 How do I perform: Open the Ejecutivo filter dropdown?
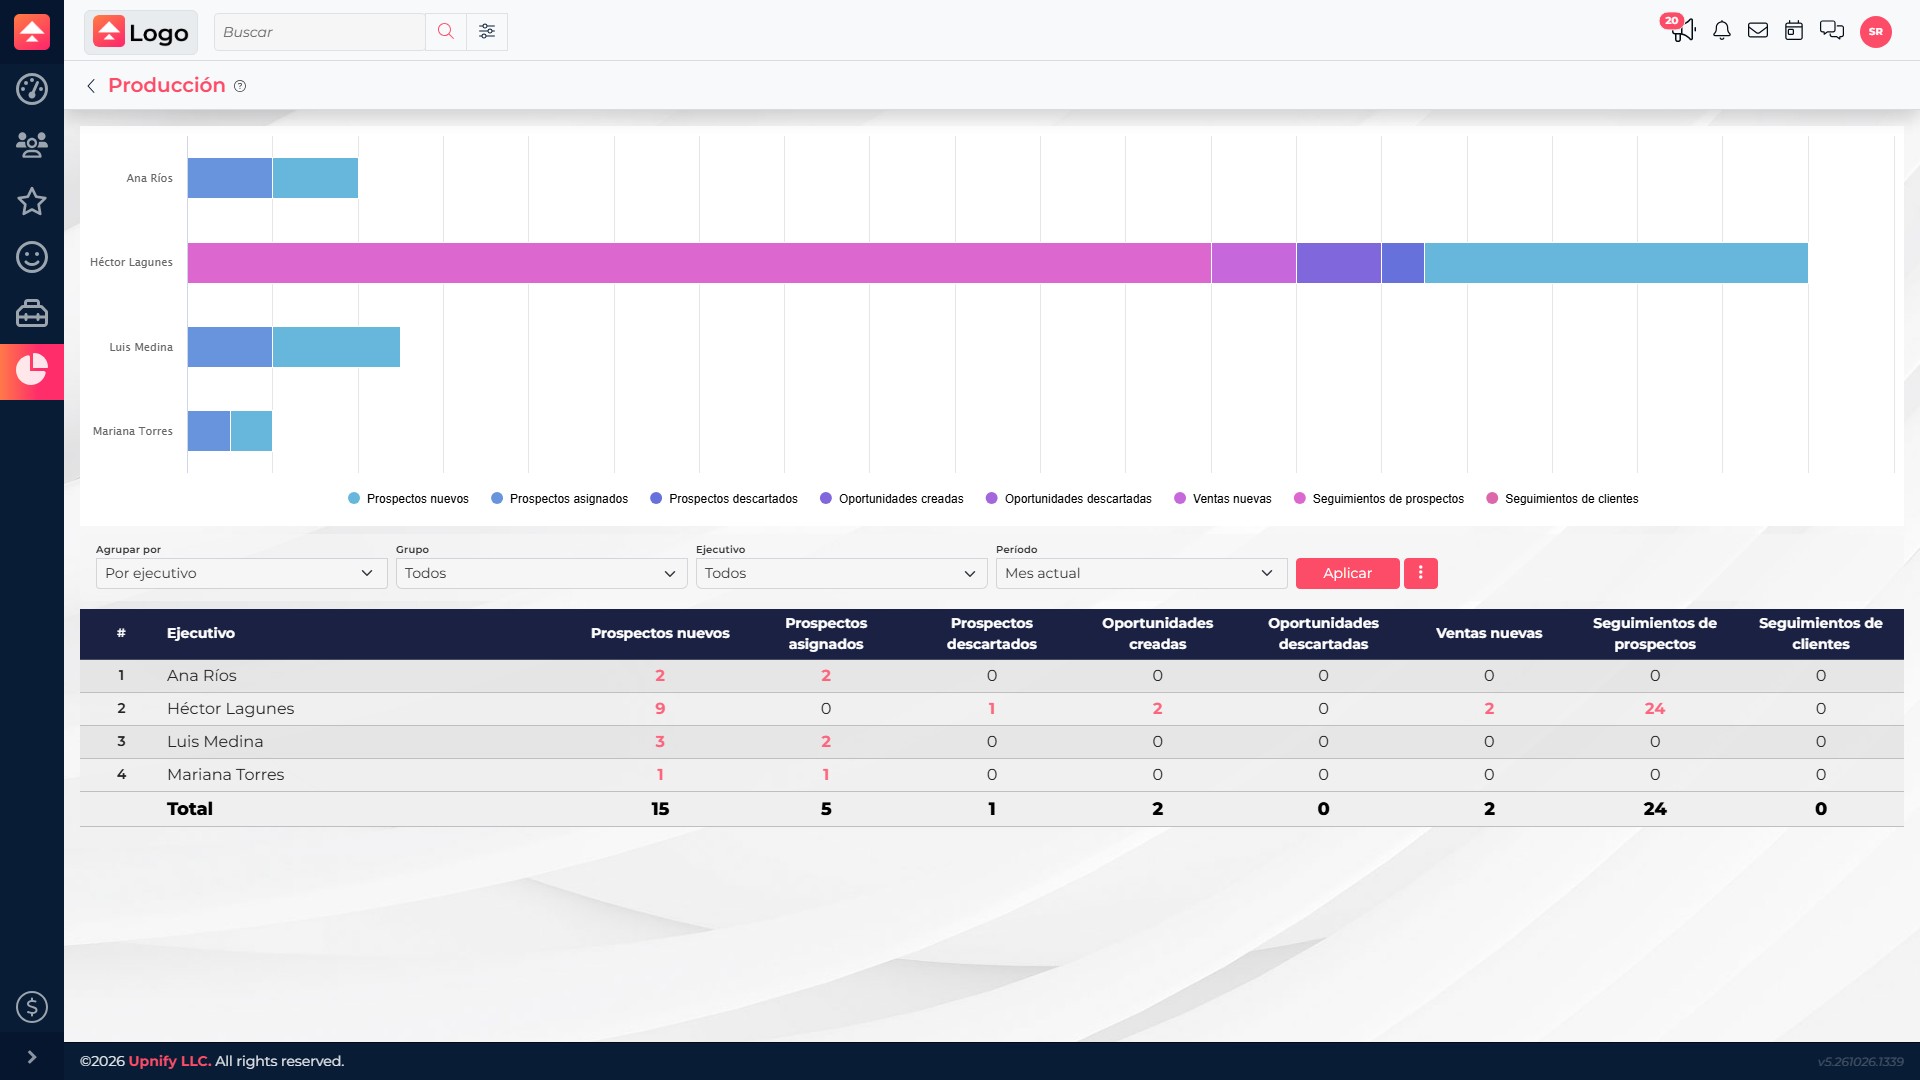pos(841,573)
